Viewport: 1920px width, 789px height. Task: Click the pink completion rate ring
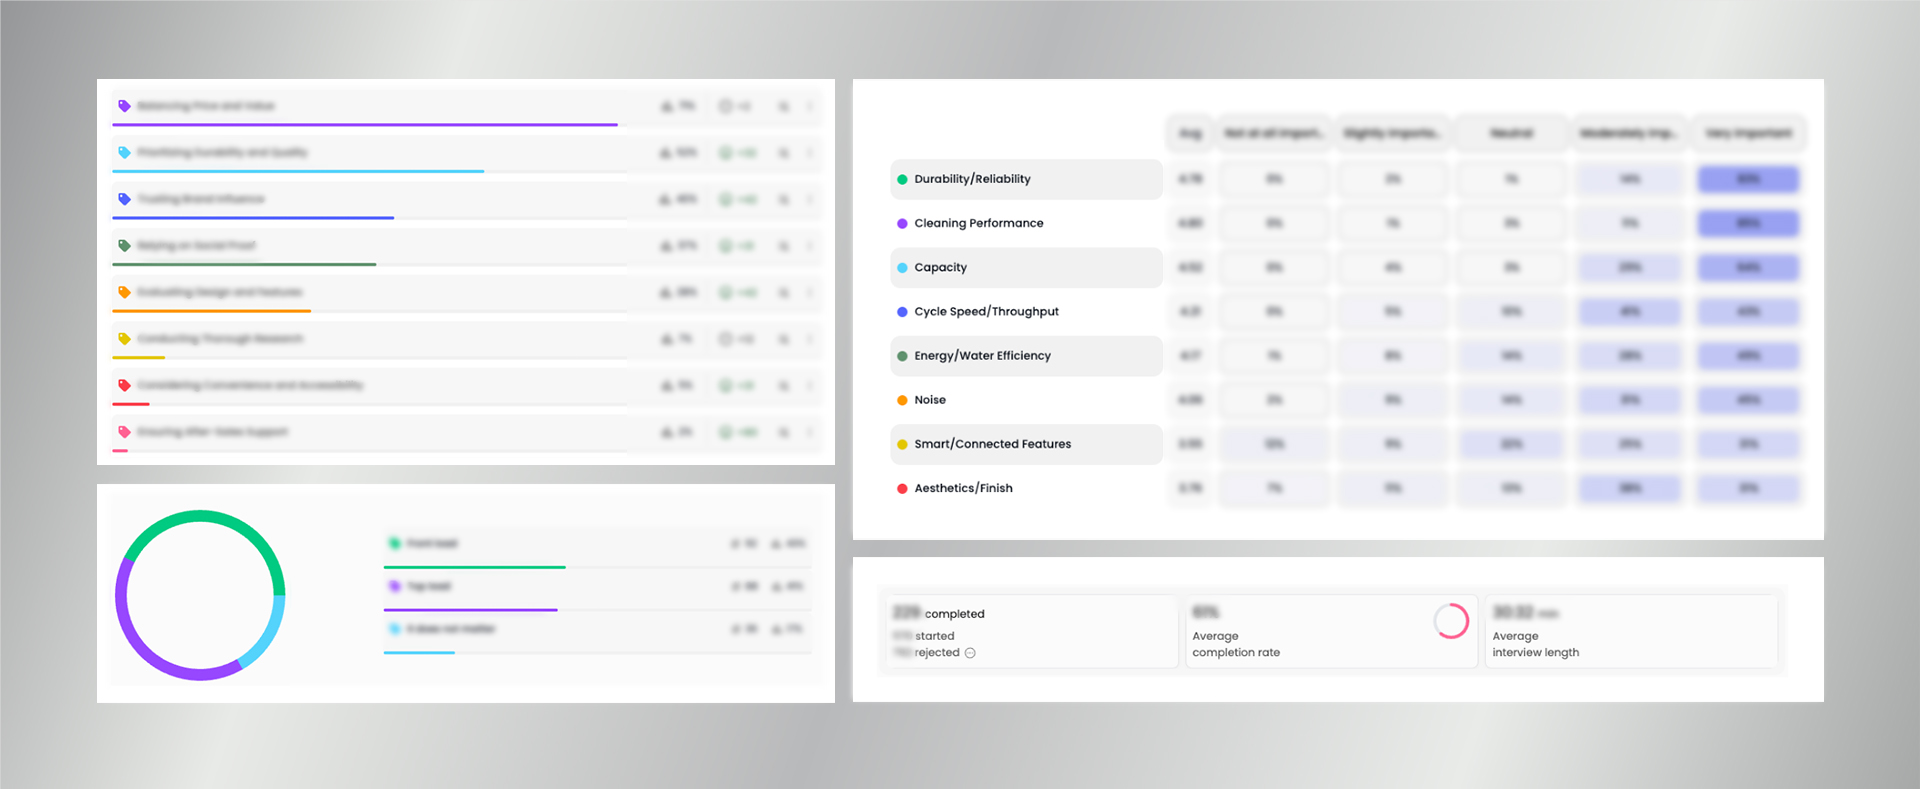(x=1451, y=621)
